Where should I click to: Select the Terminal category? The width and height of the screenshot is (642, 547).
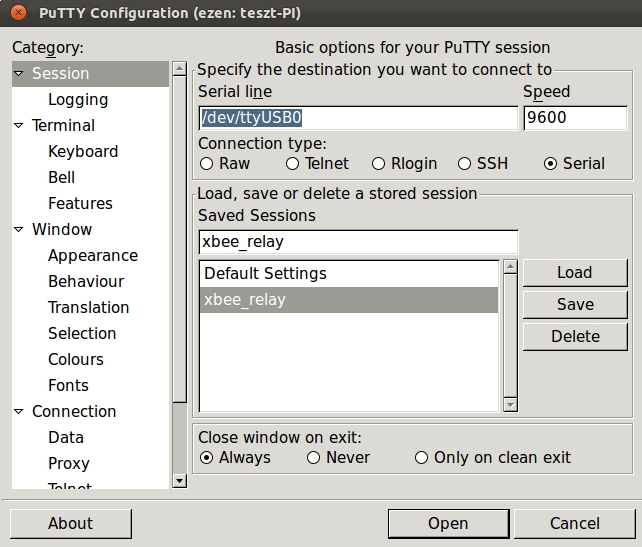tap(63, 126)
